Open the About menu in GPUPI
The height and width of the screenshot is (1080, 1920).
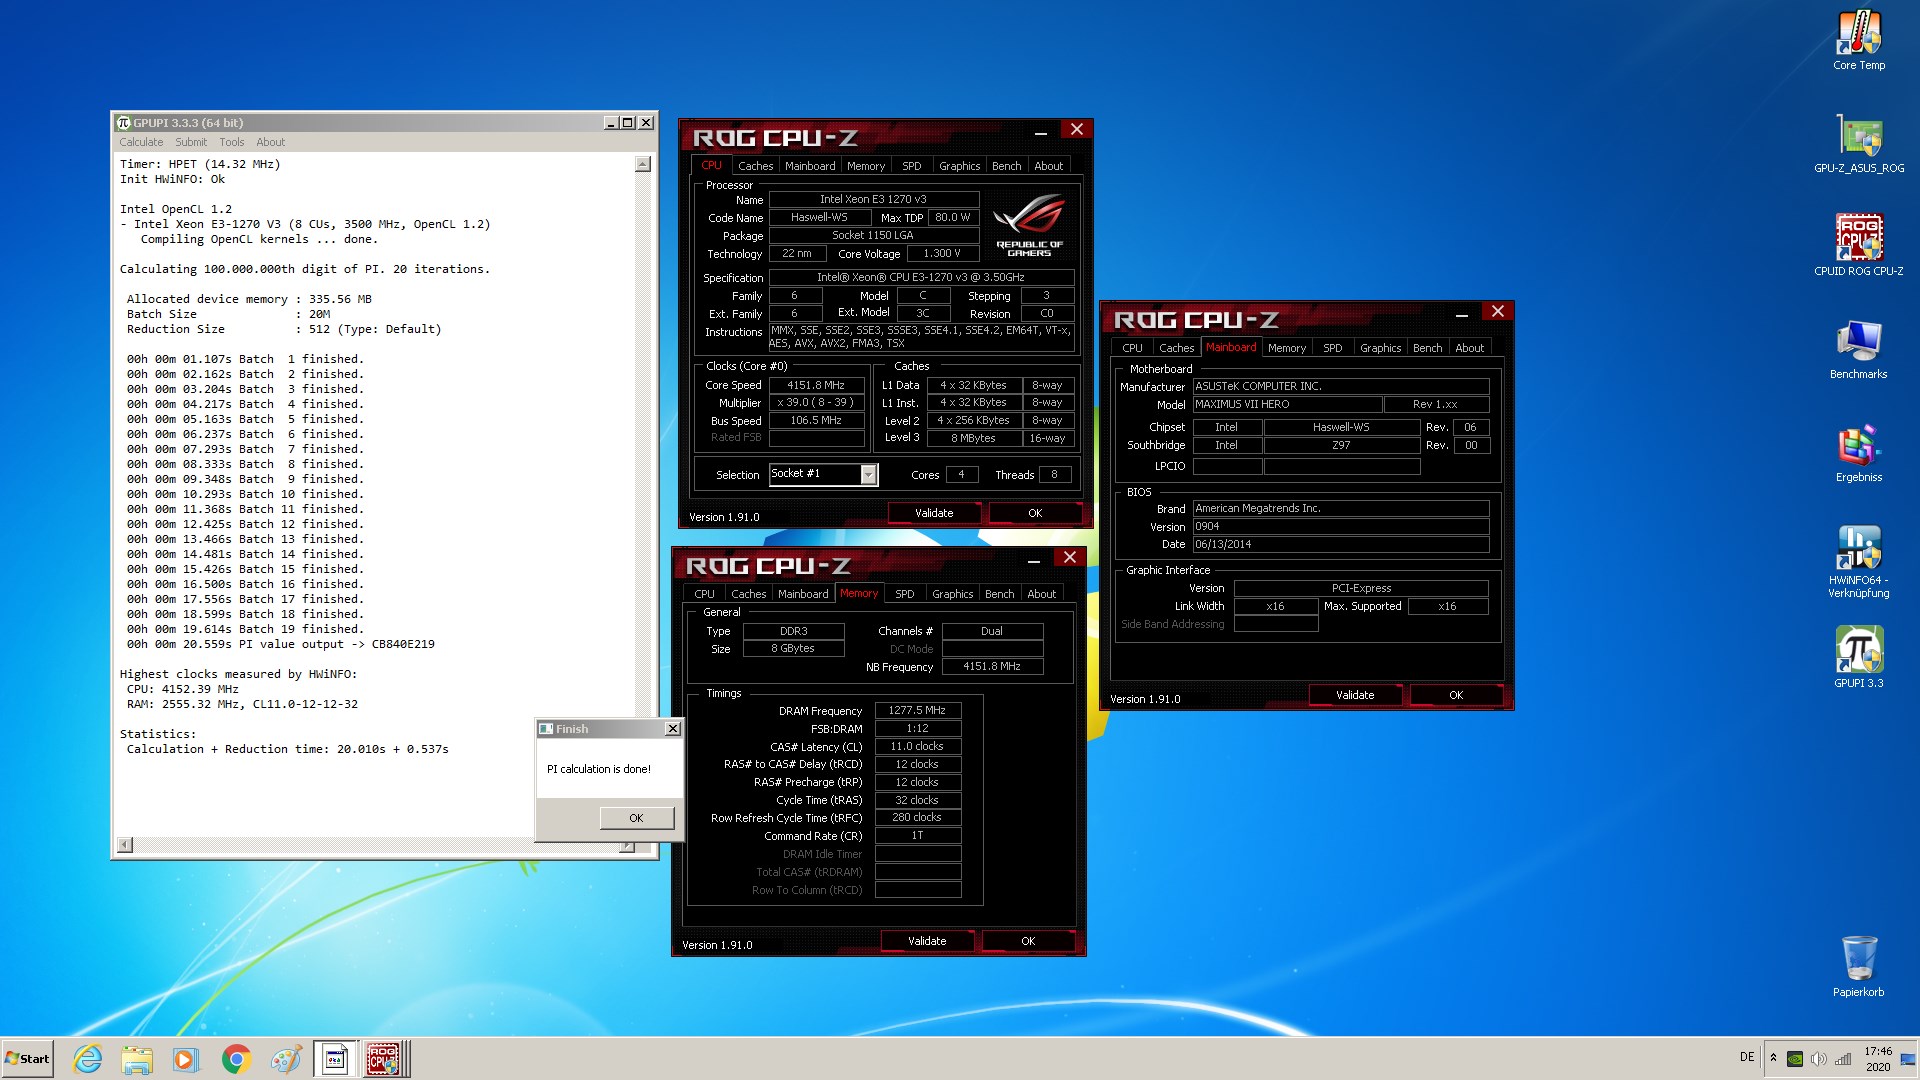pyautogui.click(x=270, y=142)
